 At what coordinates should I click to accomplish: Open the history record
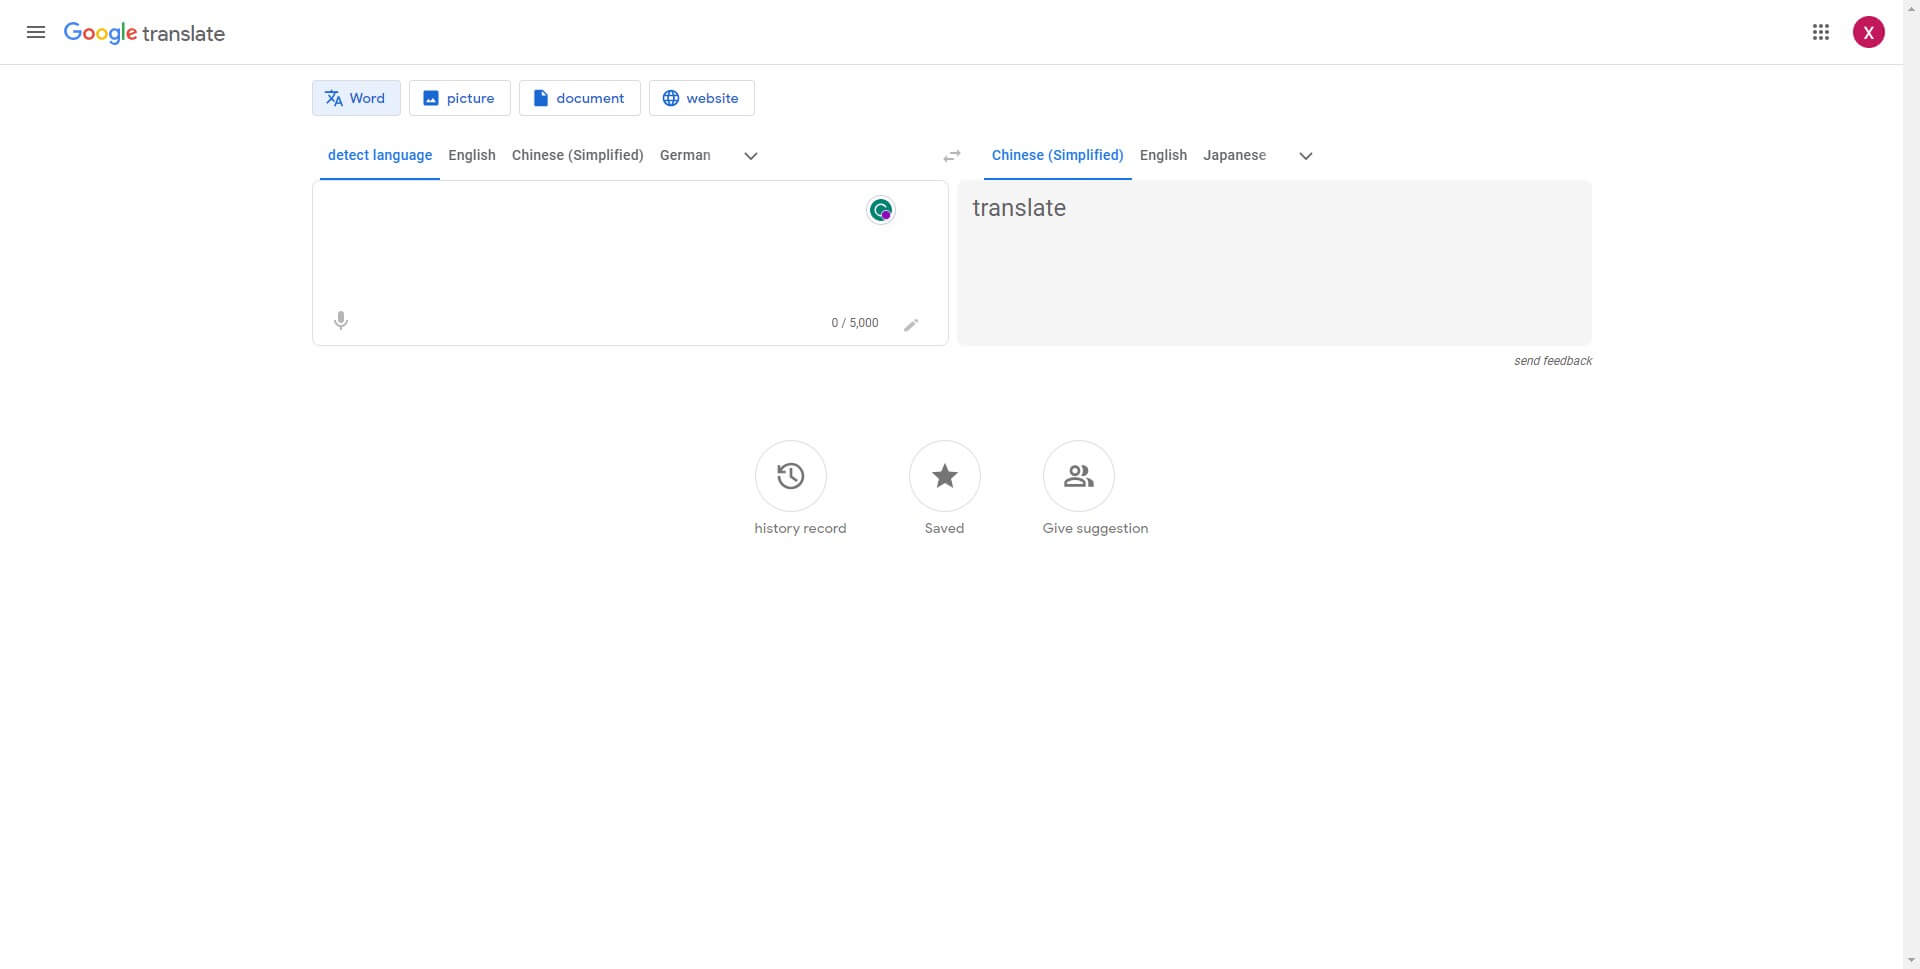(791, 476)
